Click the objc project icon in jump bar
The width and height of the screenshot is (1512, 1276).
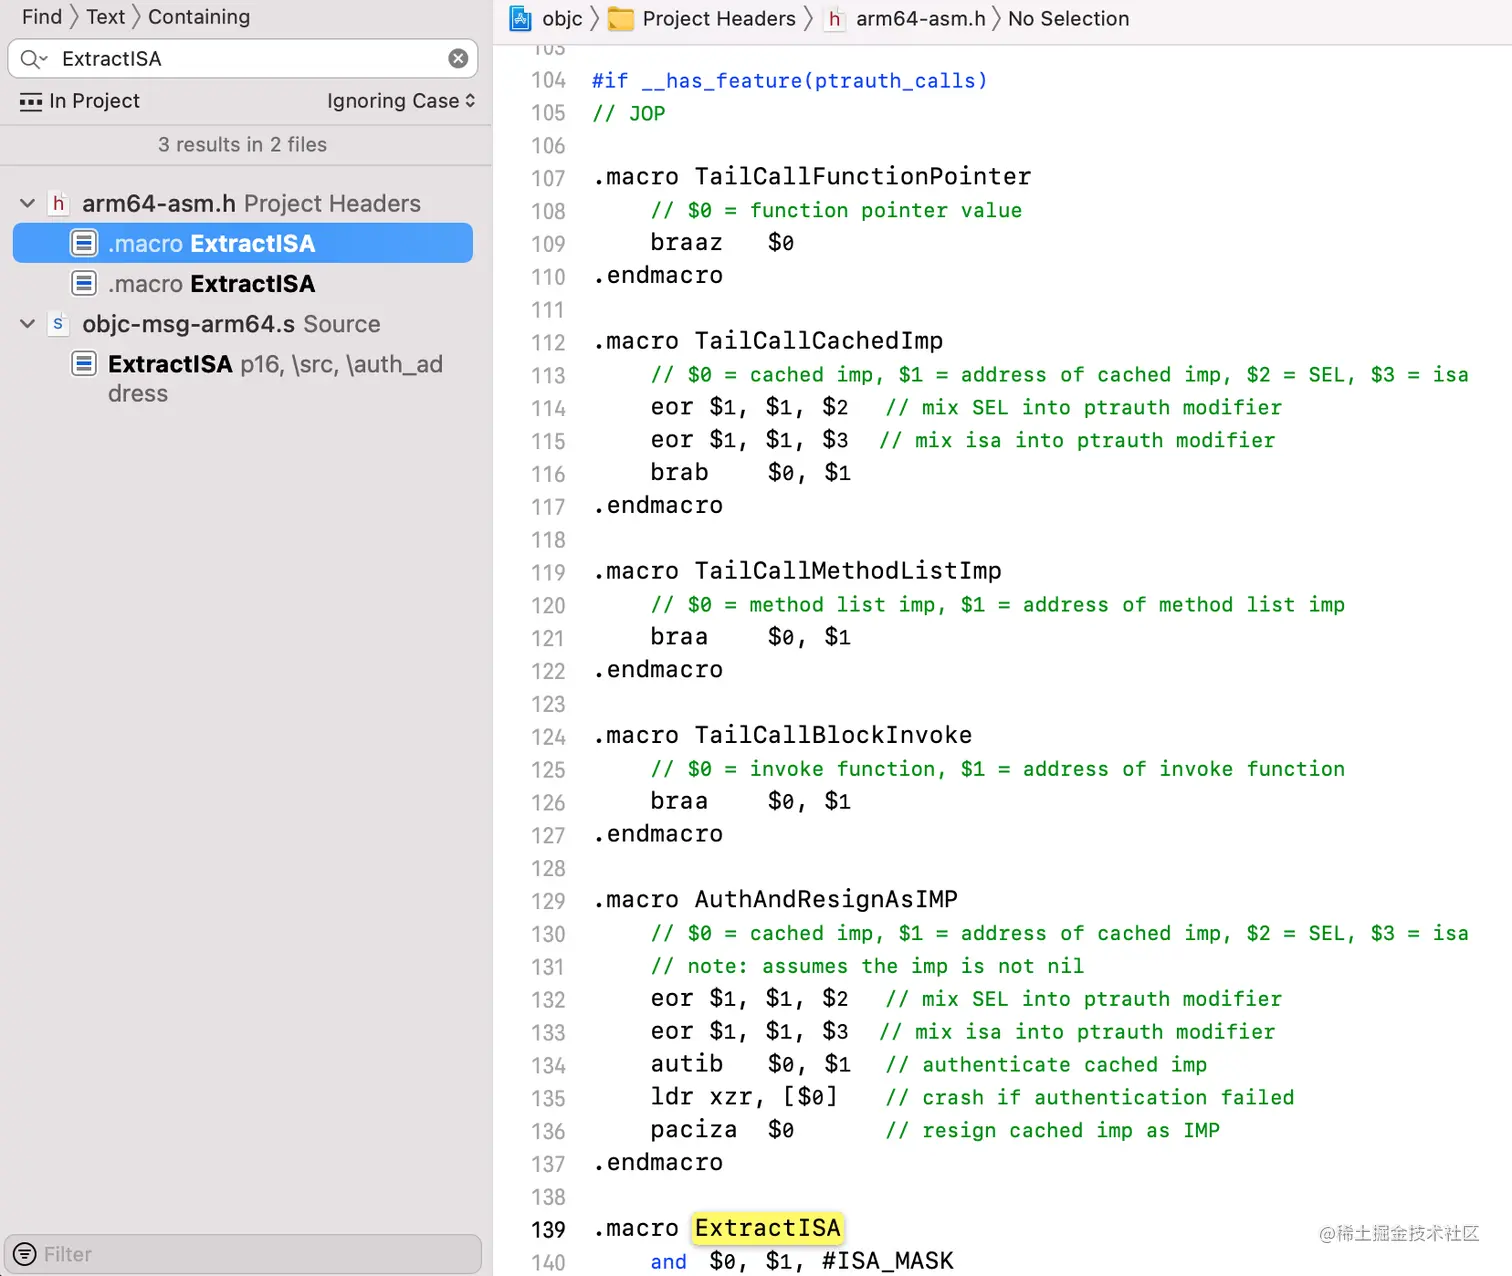(521, 18)
